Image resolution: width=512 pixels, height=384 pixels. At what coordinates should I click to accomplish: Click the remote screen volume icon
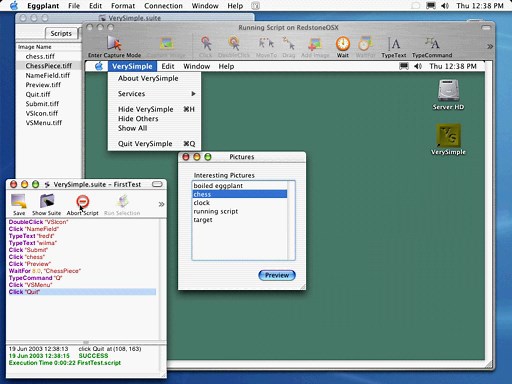418,66
